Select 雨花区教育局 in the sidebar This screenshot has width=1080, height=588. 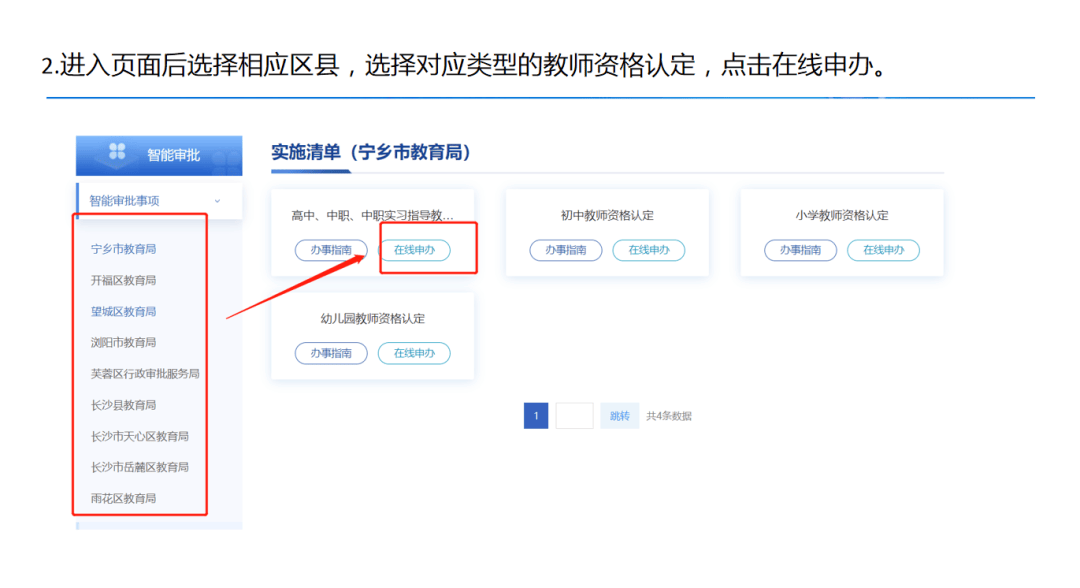point(123,498)
